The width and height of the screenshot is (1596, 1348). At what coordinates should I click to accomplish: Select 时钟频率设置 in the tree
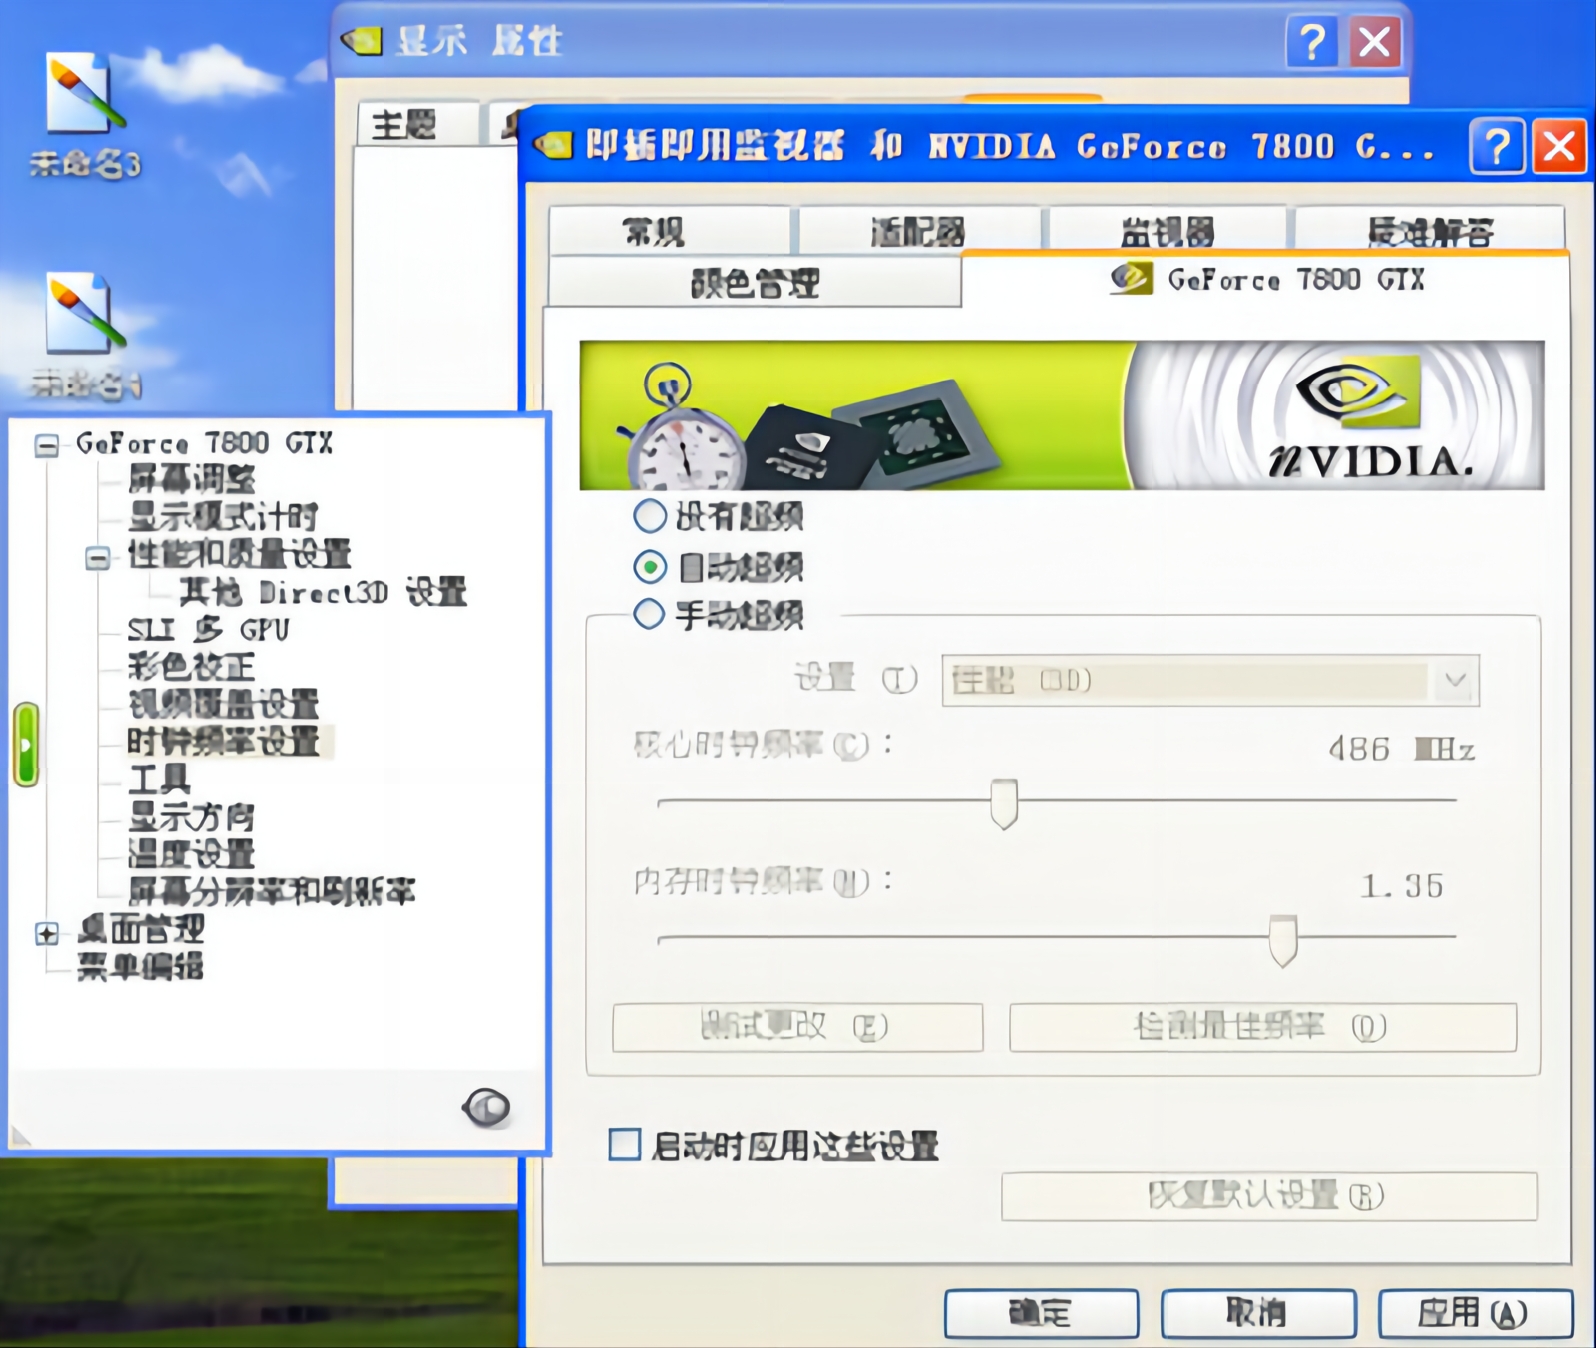coord(224,741)
